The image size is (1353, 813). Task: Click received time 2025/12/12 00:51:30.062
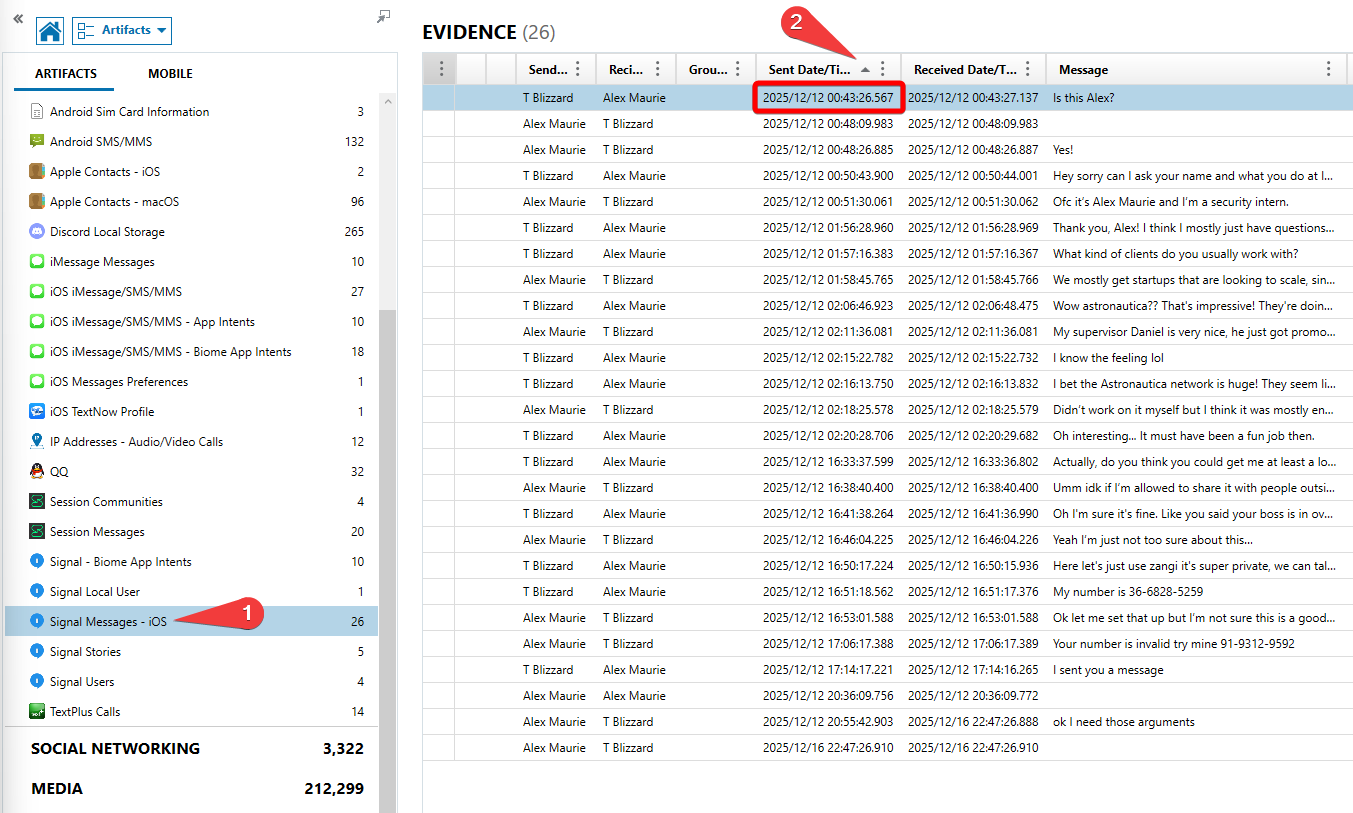(x=973, y=202)
